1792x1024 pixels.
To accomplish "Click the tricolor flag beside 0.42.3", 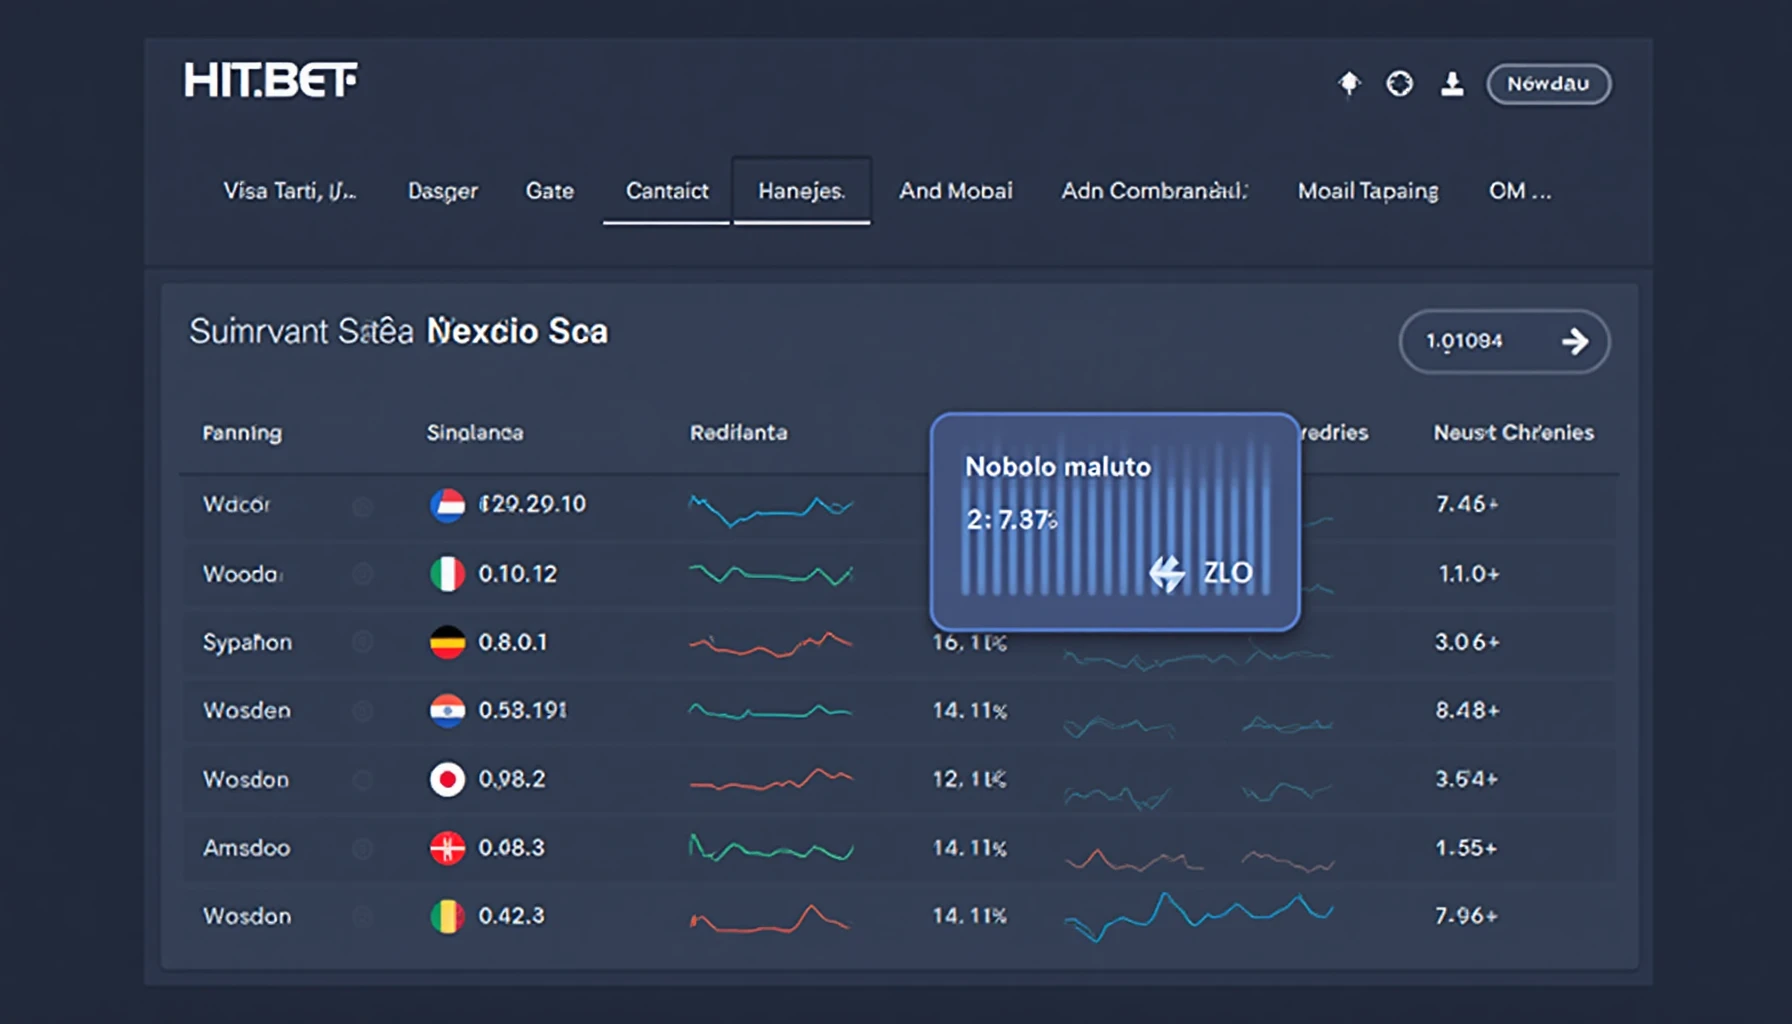I will (447, 916).
